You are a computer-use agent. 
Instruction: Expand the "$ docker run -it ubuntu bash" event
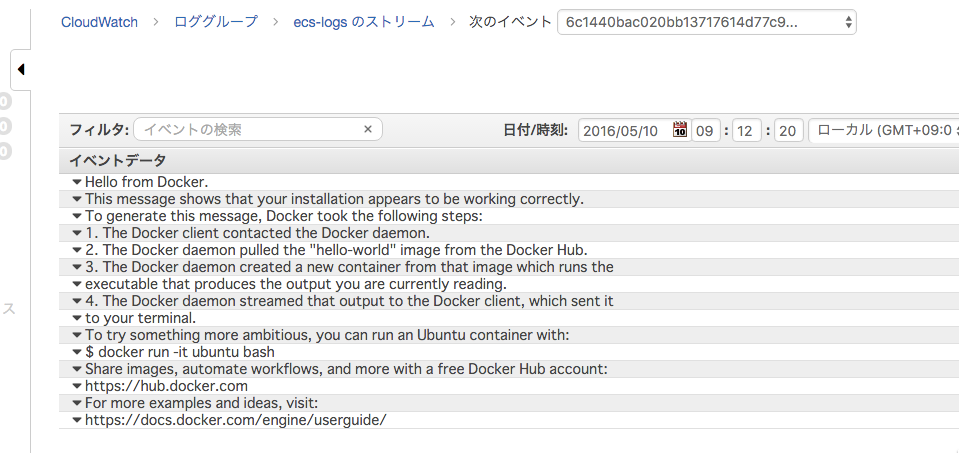tap(77, 352)
